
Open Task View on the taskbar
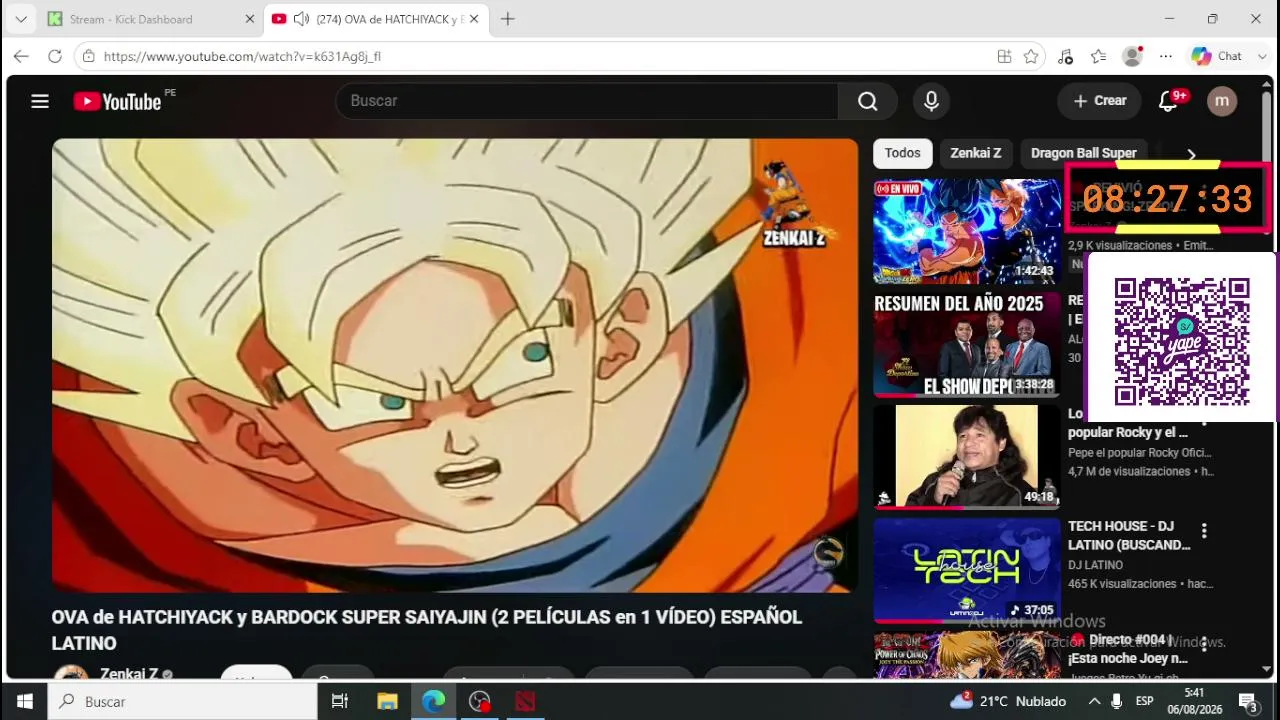click(x=340, y=701)
